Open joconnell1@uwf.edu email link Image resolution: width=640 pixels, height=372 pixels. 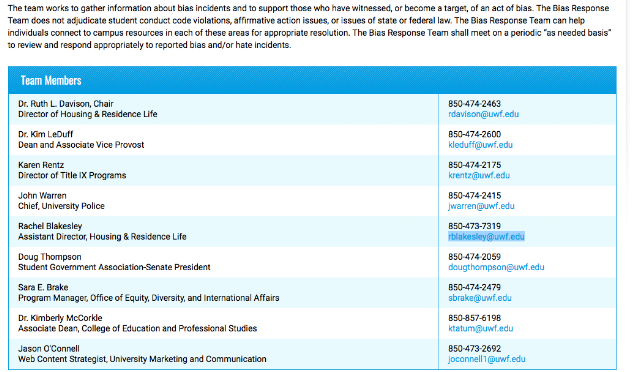[487, 359]
